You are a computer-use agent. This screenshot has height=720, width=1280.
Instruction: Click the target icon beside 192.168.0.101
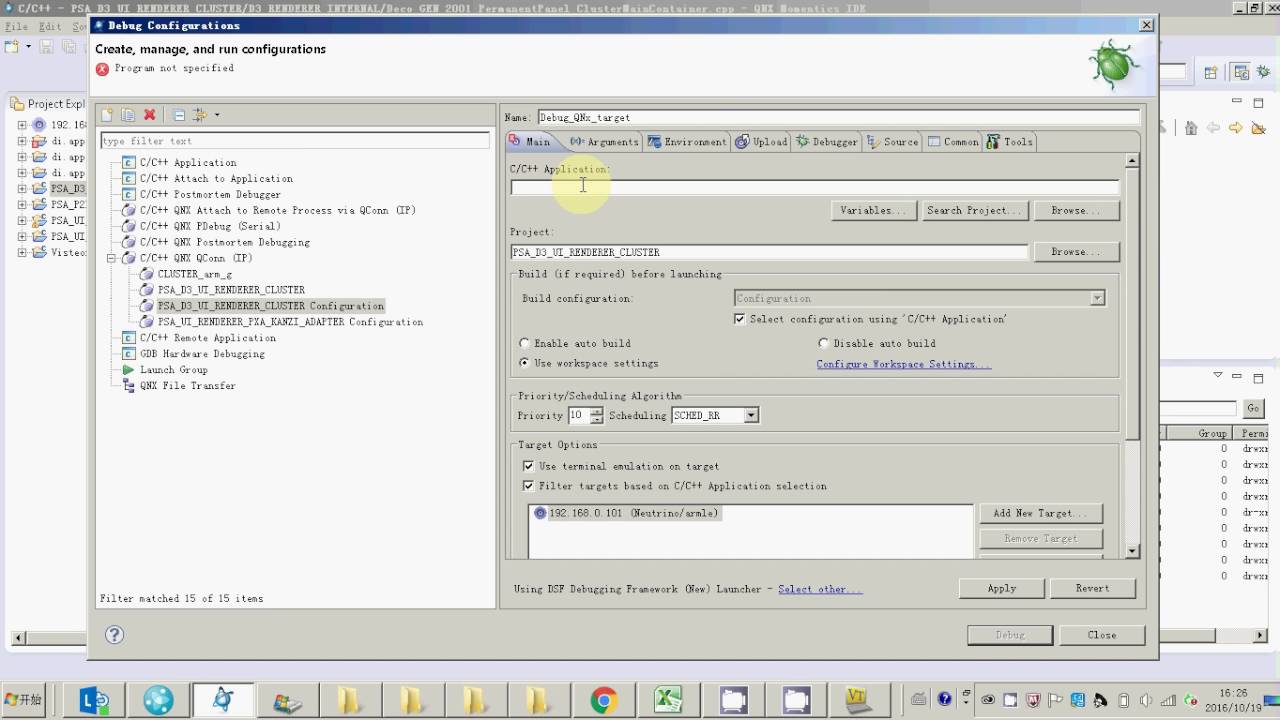540,513
